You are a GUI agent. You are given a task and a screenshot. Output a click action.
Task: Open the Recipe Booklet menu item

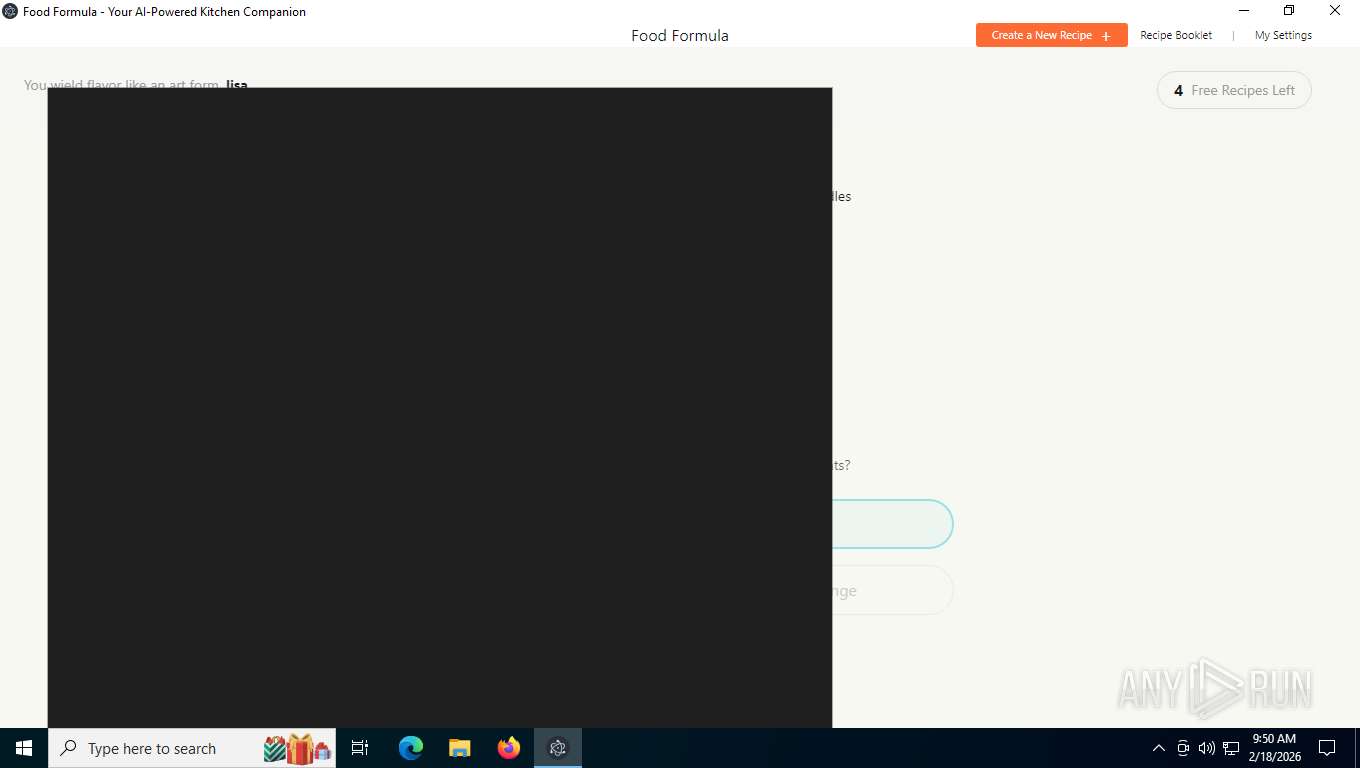[x=1176, y=35]
